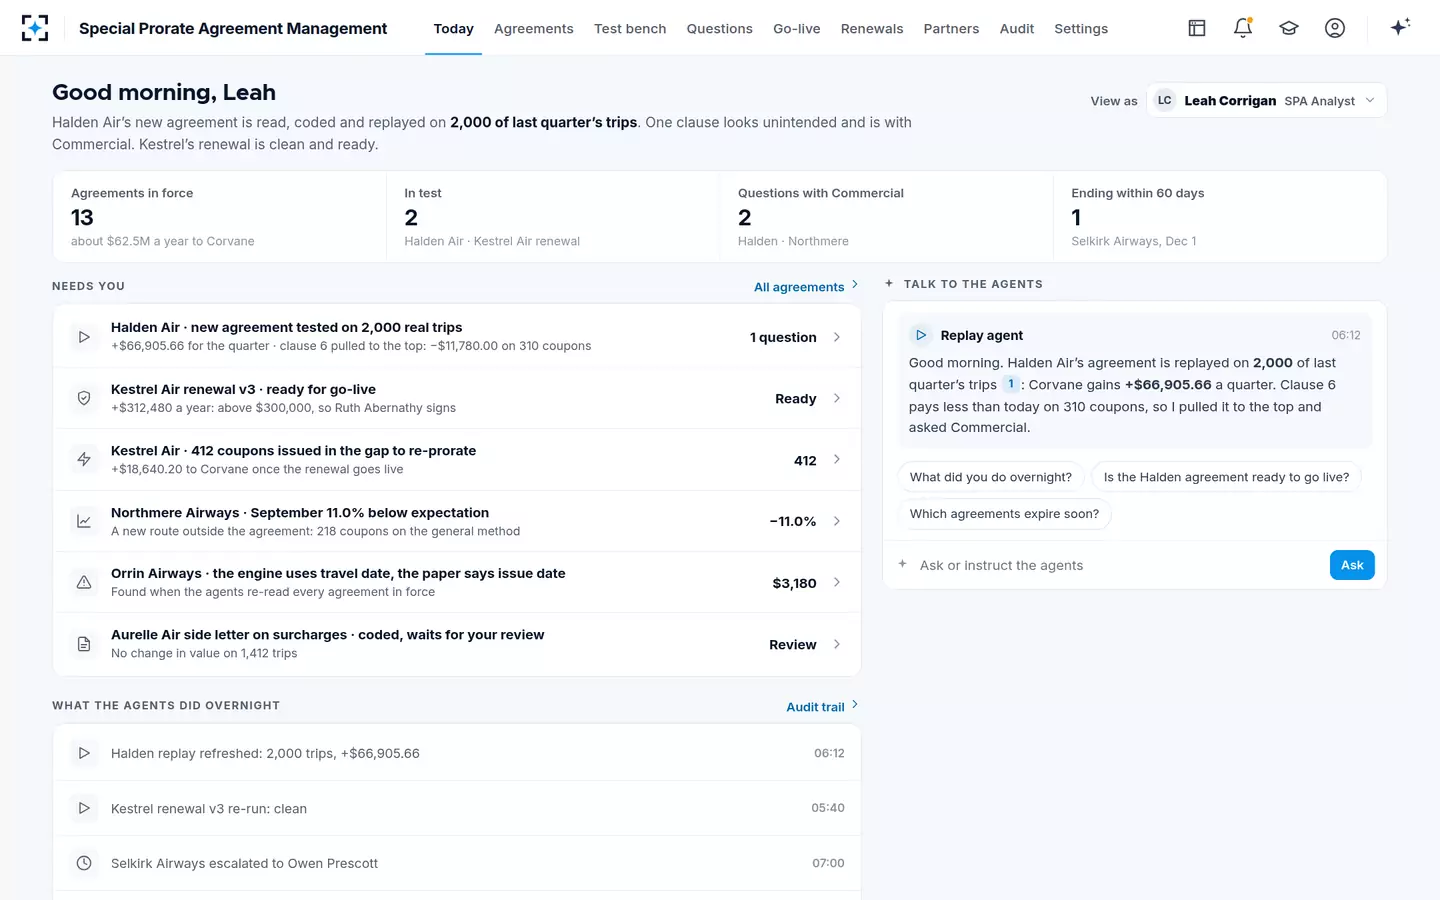Open the Ending within 60 days card
This screenshot has height=900, width=1440.
(x=1220, y=217)
